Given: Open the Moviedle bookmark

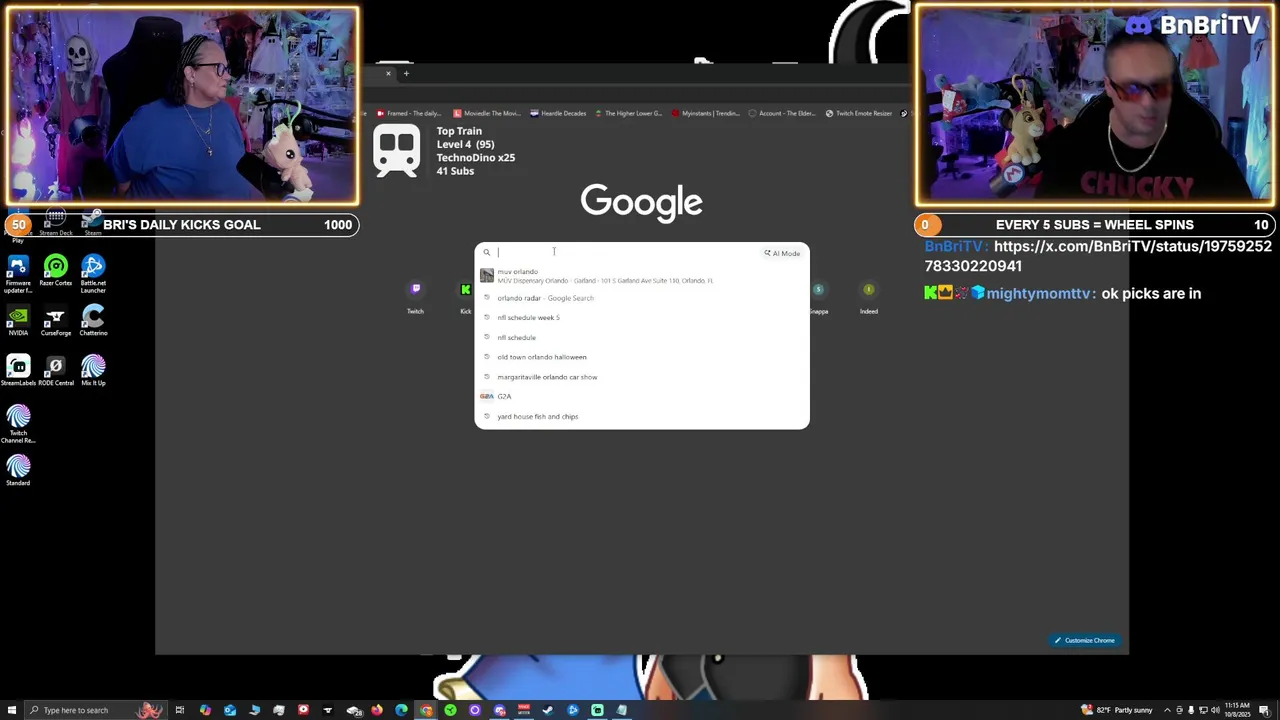Looking at the screenshot, I should pyautogui.click(x=487, y=113).
